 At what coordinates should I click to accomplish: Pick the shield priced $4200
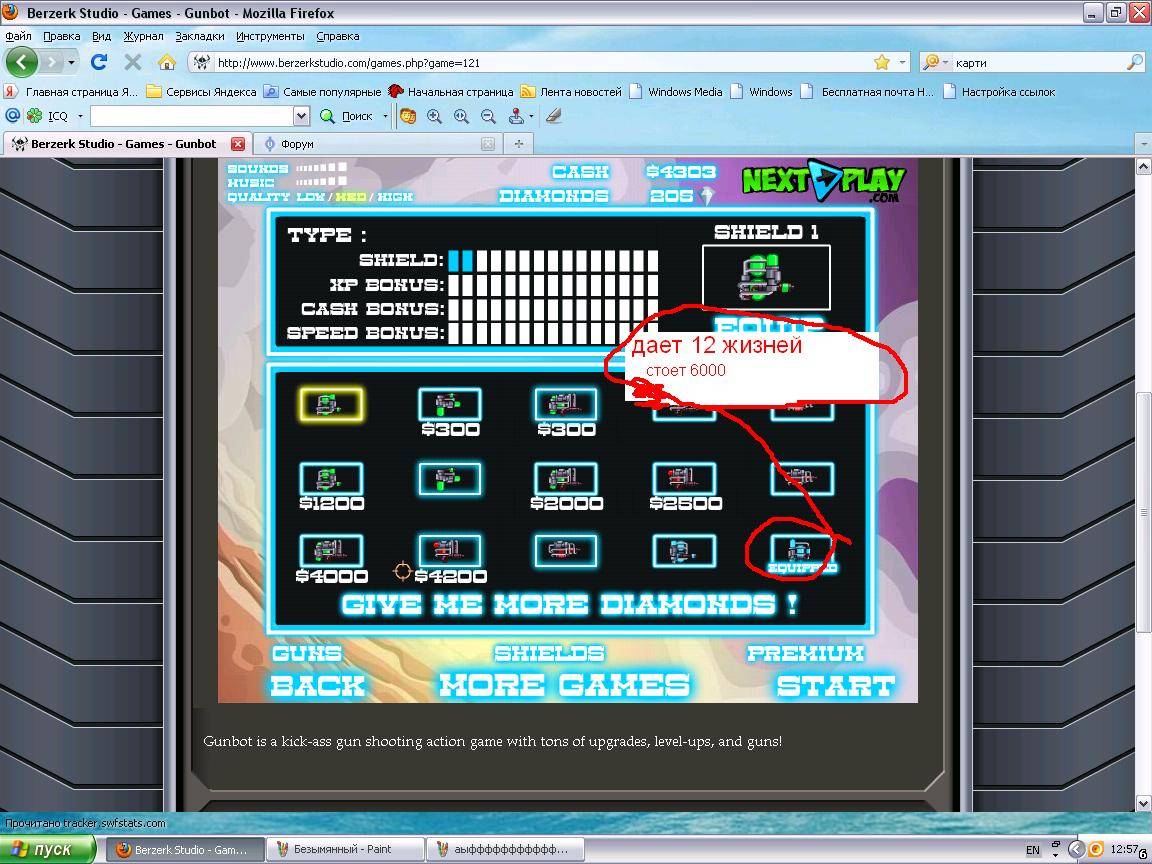[450, 551]
